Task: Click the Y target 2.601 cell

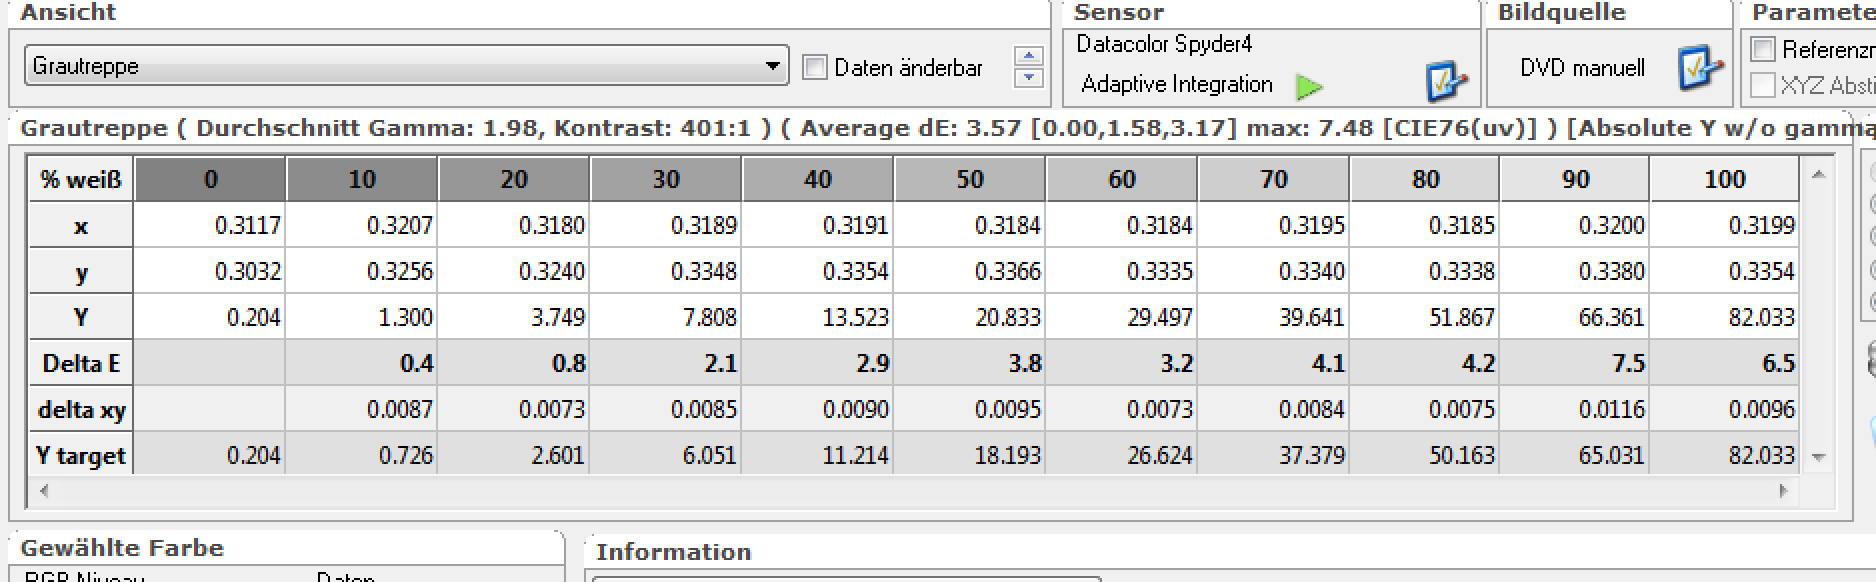Action: point(514,455)
